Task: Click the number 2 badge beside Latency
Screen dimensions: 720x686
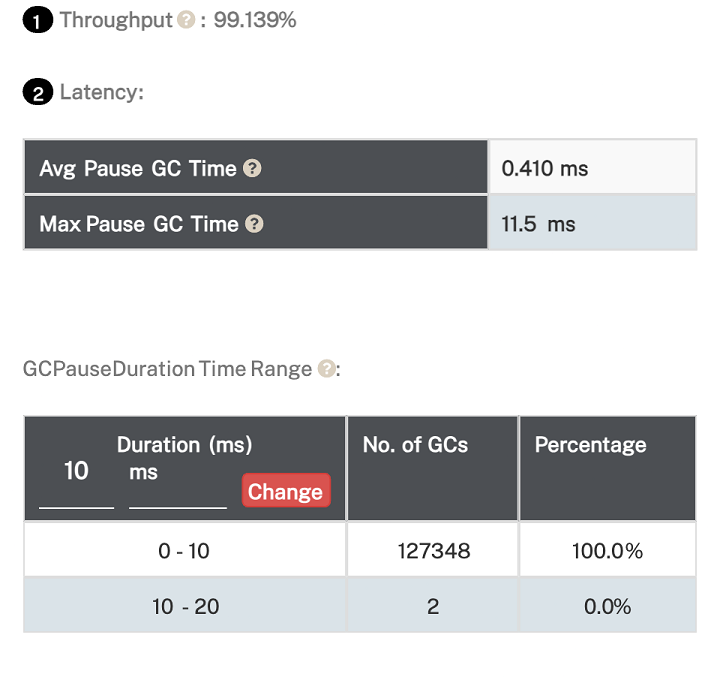Action: pos(37,93)
